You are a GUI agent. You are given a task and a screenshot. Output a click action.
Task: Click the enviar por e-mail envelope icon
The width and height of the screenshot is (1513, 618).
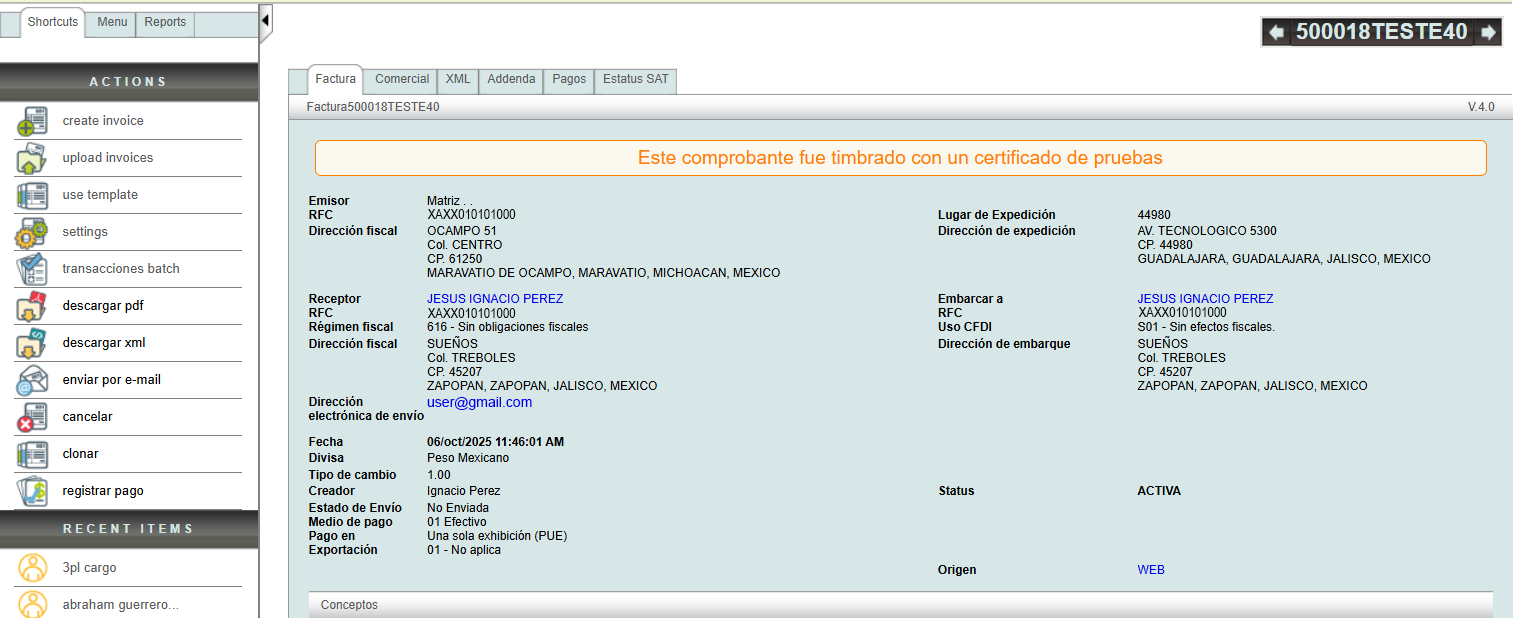32,380
